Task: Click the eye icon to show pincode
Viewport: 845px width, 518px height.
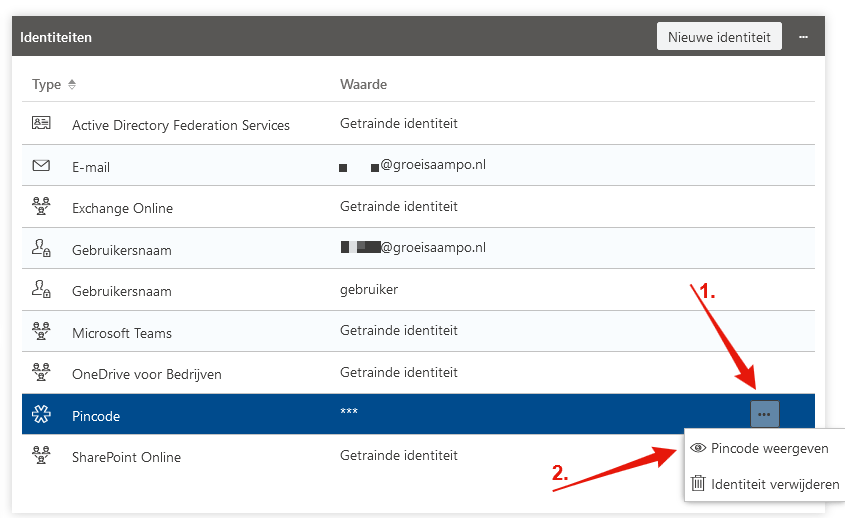Action: click(699, 448)
